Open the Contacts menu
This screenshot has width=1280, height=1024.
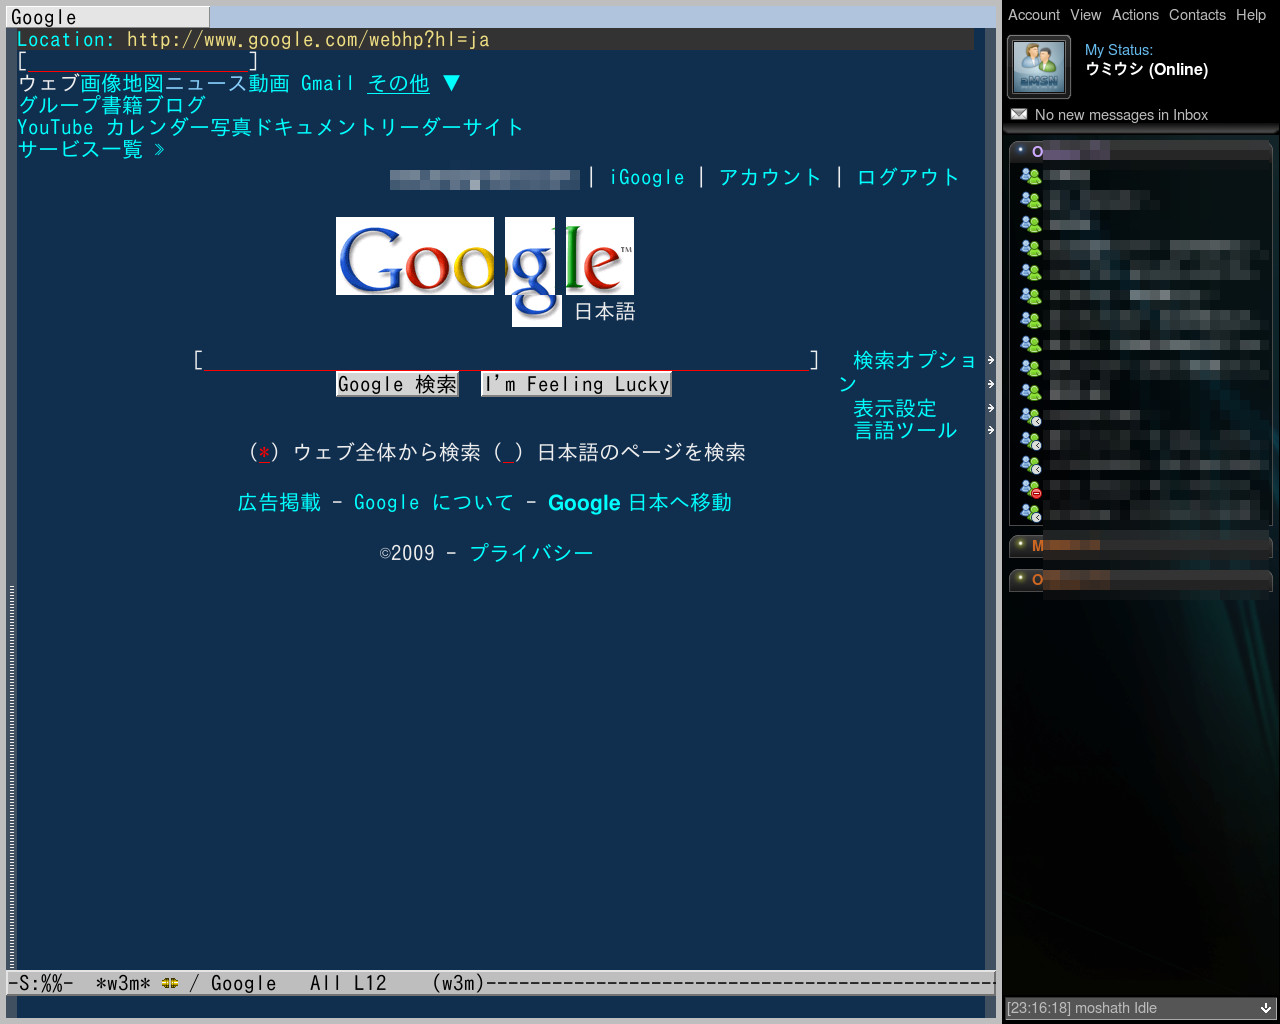pyautogui.click(x=1197, y=15)
